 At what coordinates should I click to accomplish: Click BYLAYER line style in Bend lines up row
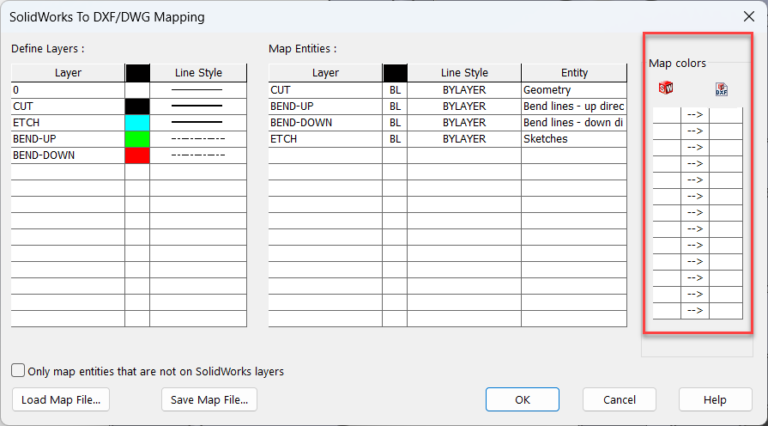[464, 106]
